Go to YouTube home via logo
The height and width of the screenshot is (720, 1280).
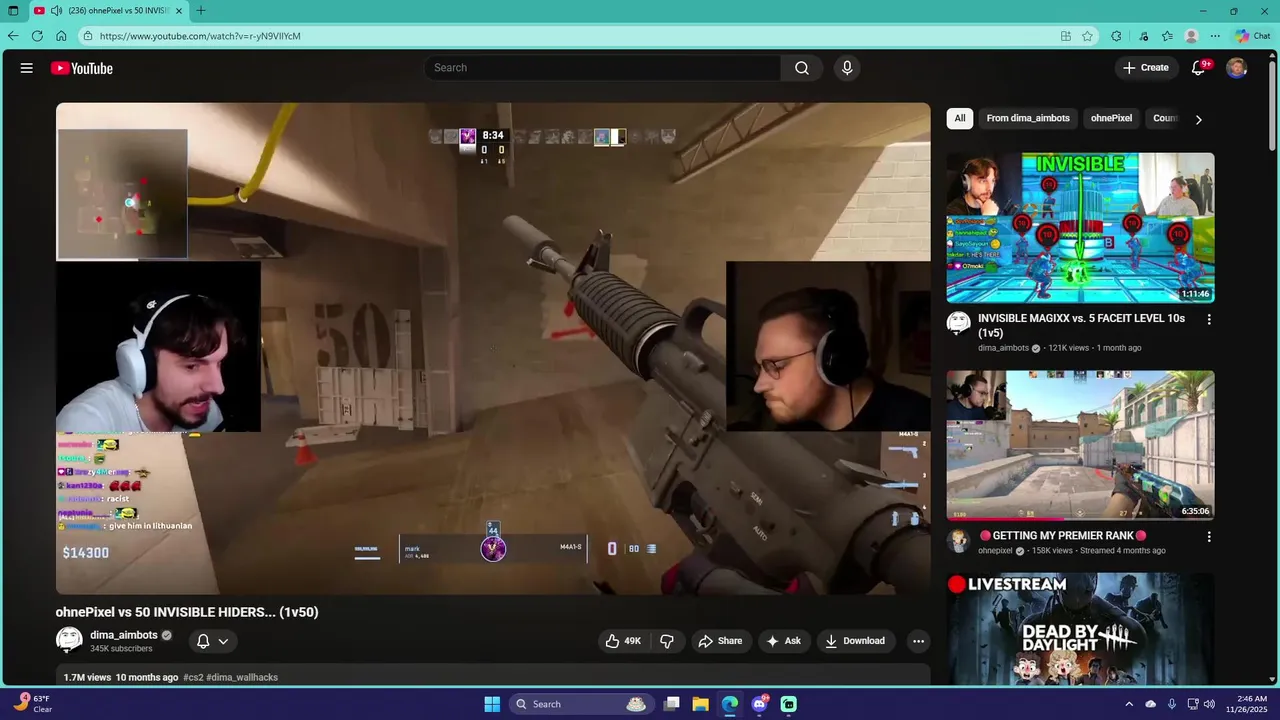pyautogui.click(x=82, y=68)
